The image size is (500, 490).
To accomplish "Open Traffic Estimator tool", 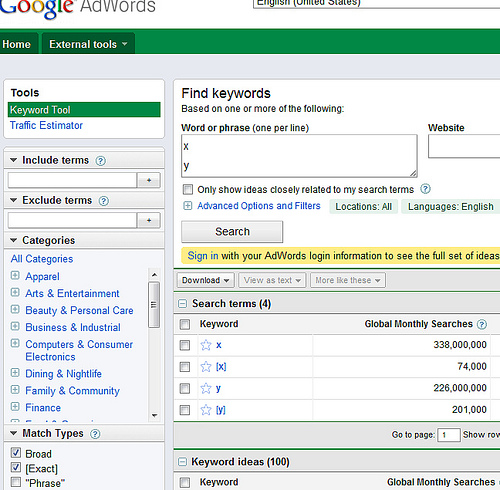I will [46, 125].
